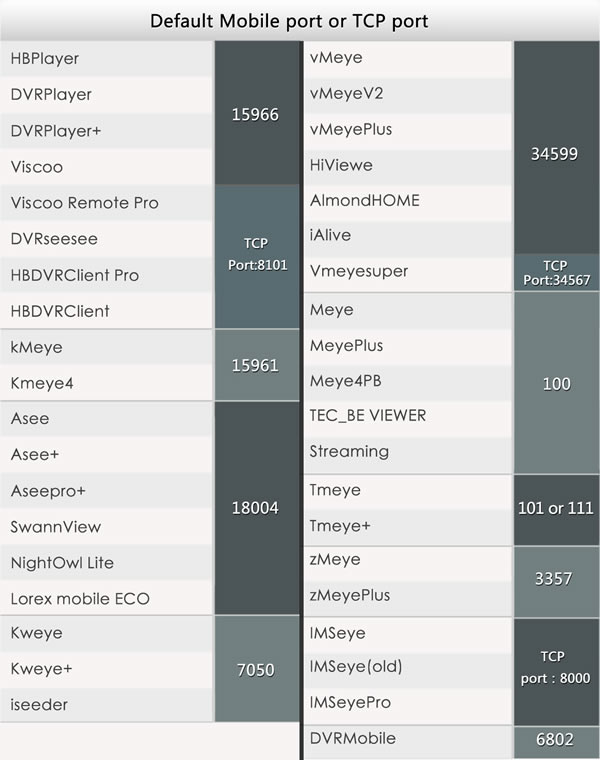The image size is (600, 760).
Task: Click the 18004 port cell
Action: click(x=255, y=508)
